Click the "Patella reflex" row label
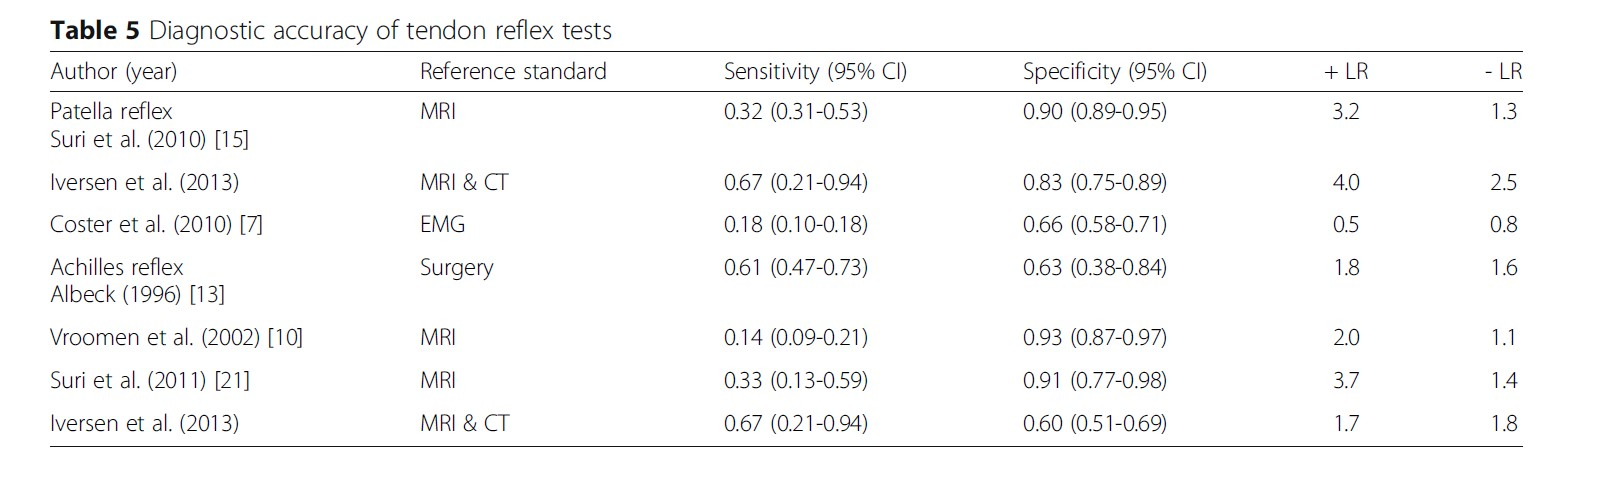 click(x=111, y=112)
